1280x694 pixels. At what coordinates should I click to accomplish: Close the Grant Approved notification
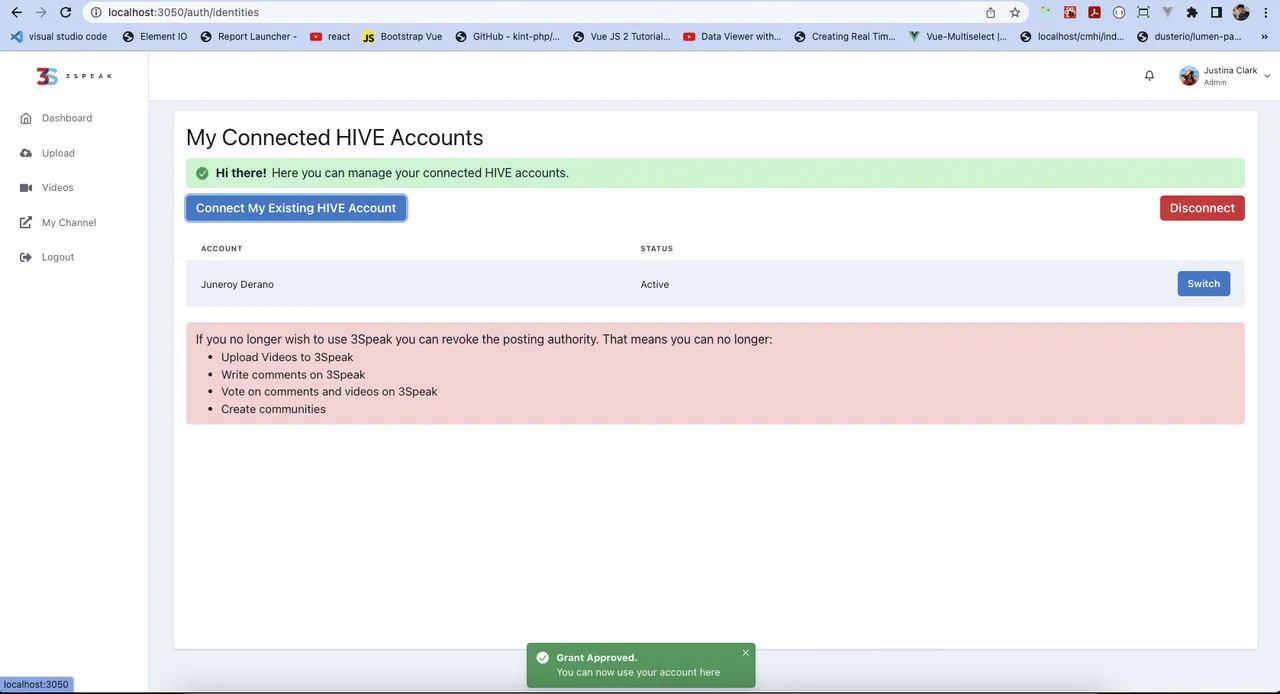click(x=745, y=653)
